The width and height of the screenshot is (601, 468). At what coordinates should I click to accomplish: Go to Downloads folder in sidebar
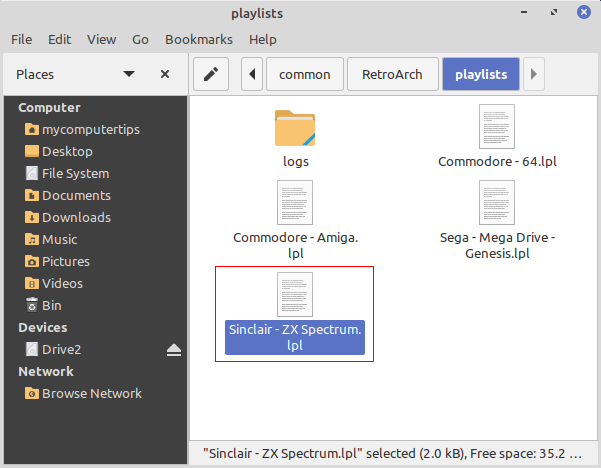[76, 217]
